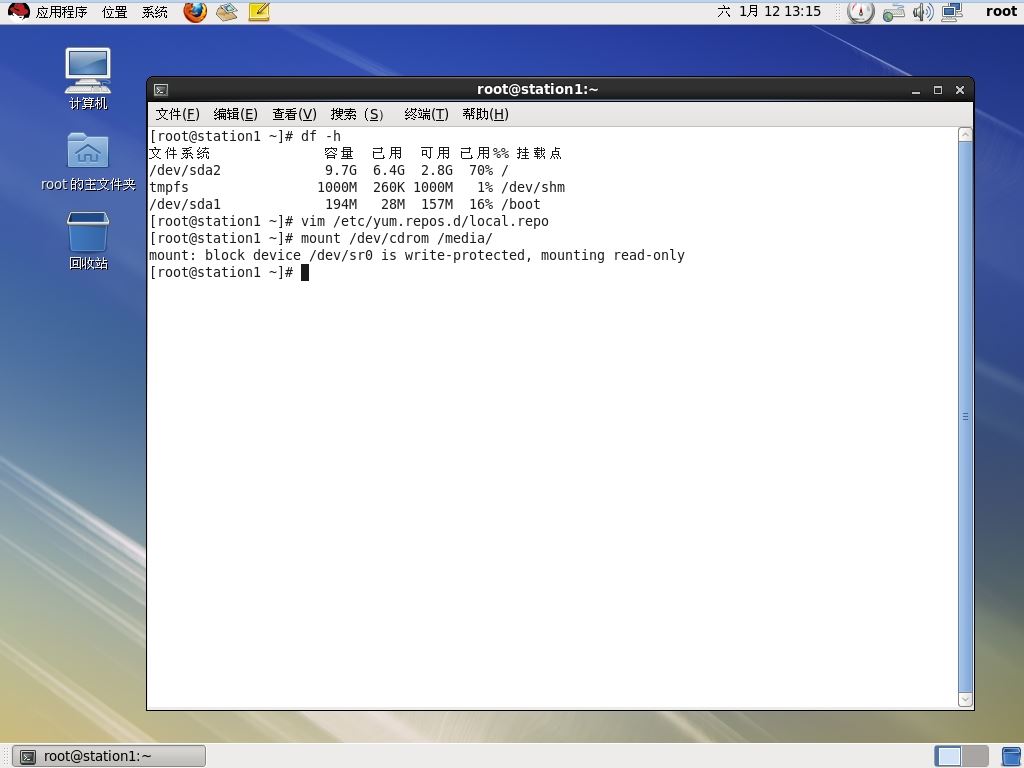Open the network connection tray icon
Image resolution: width=1024 pixels, height=768 pixels.
point(951,12)
